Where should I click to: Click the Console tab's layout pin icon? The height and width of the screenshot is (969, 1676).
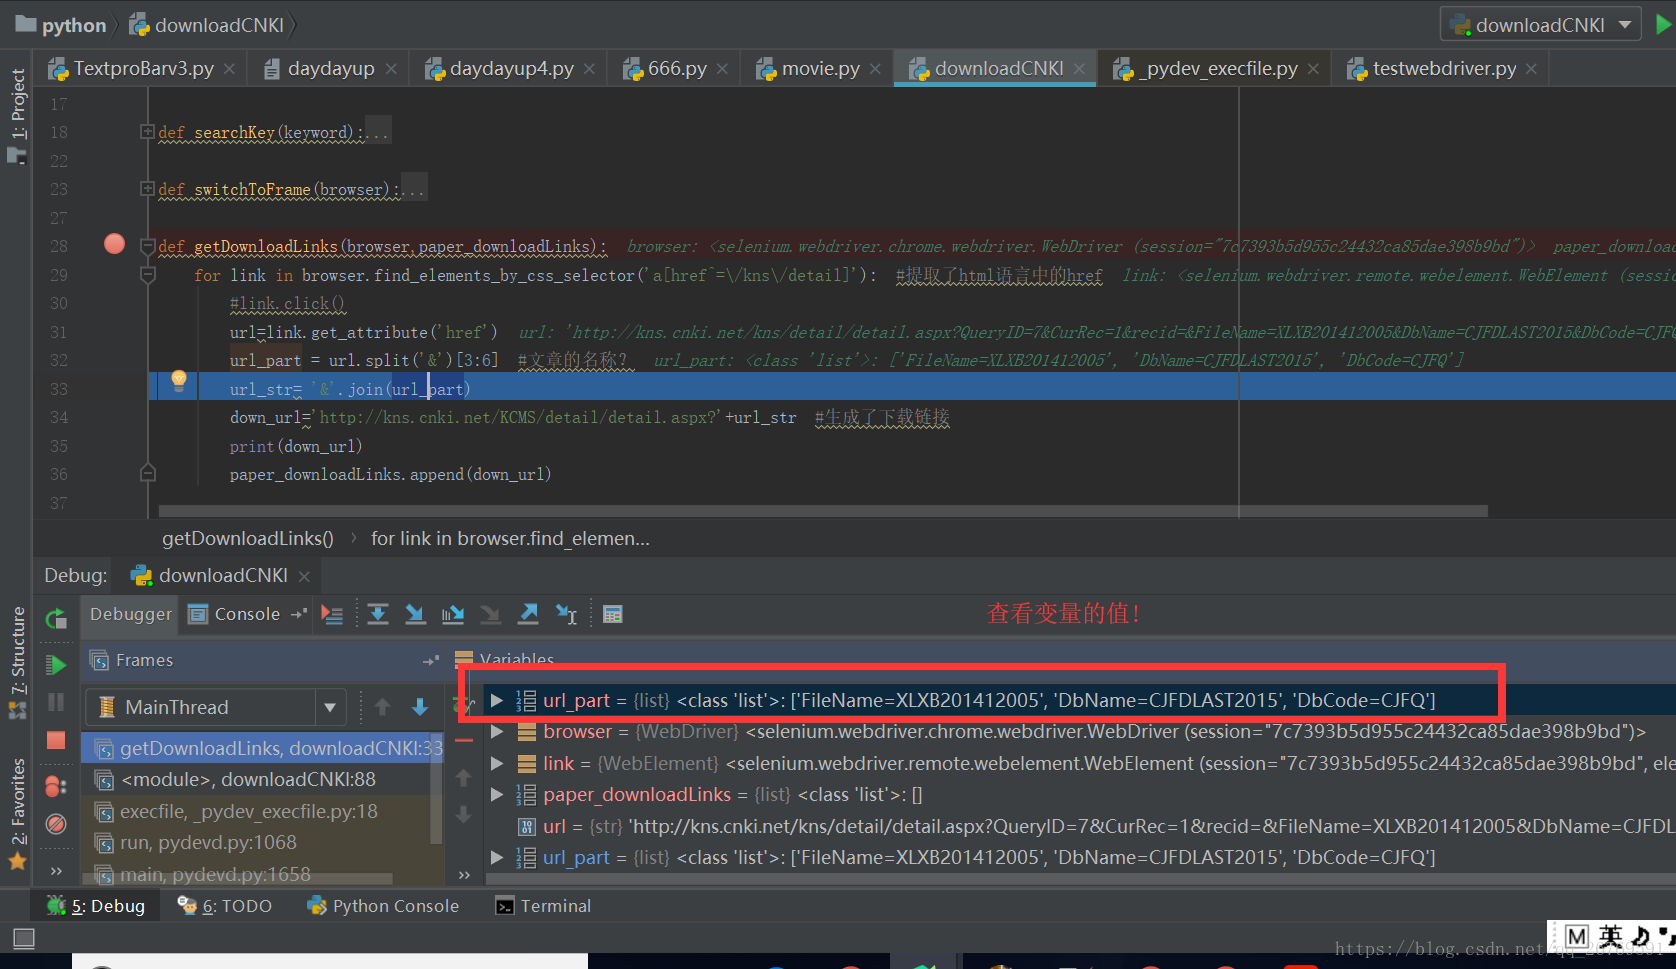pos(298,614)
